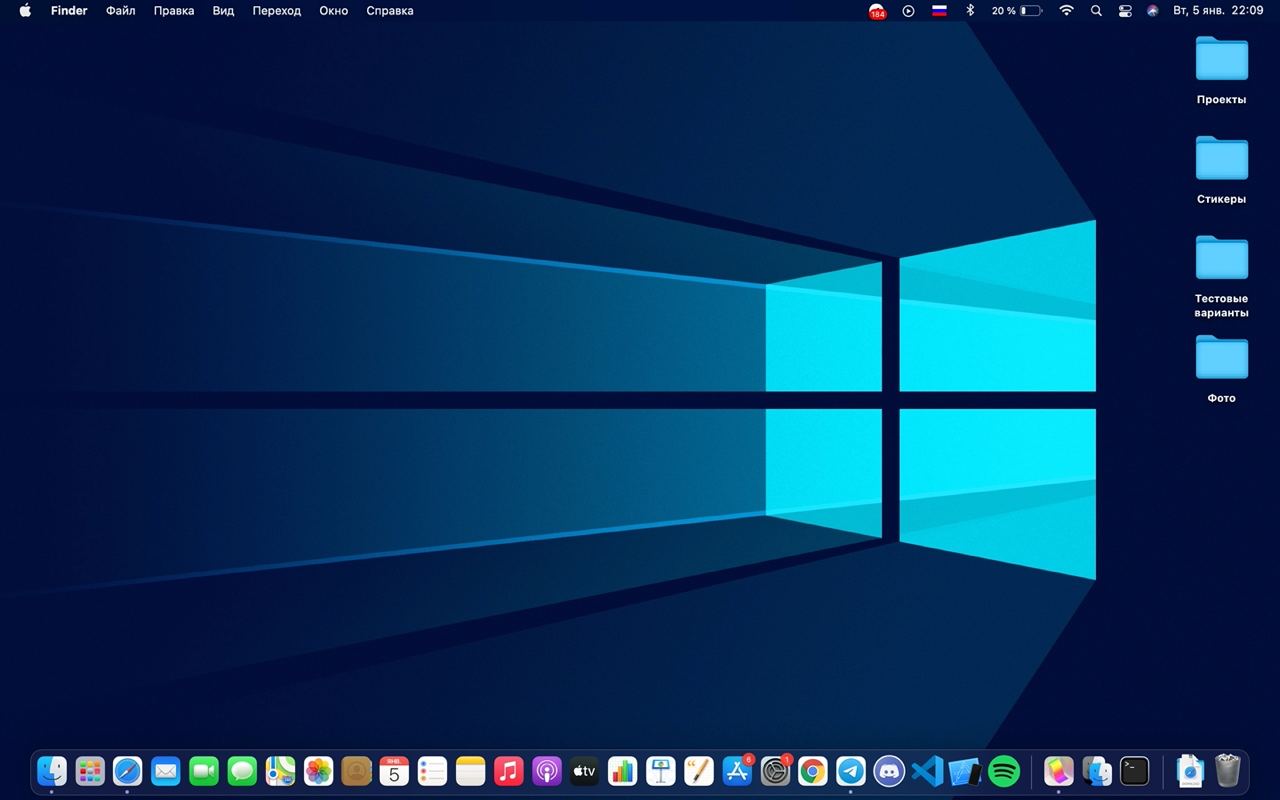Open Messages from the dock
The image size is (1280, 800).
click(242, 771)
